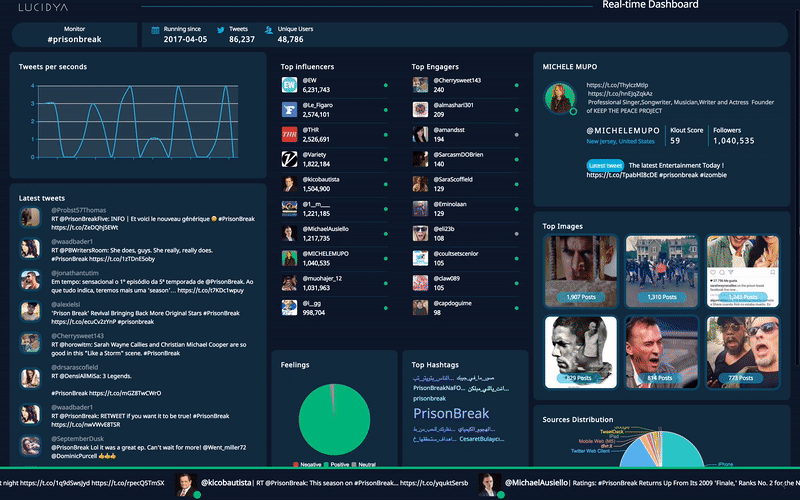Open @SaraScoffield engager avatar
800x500 pixels.
pos(420,184)
